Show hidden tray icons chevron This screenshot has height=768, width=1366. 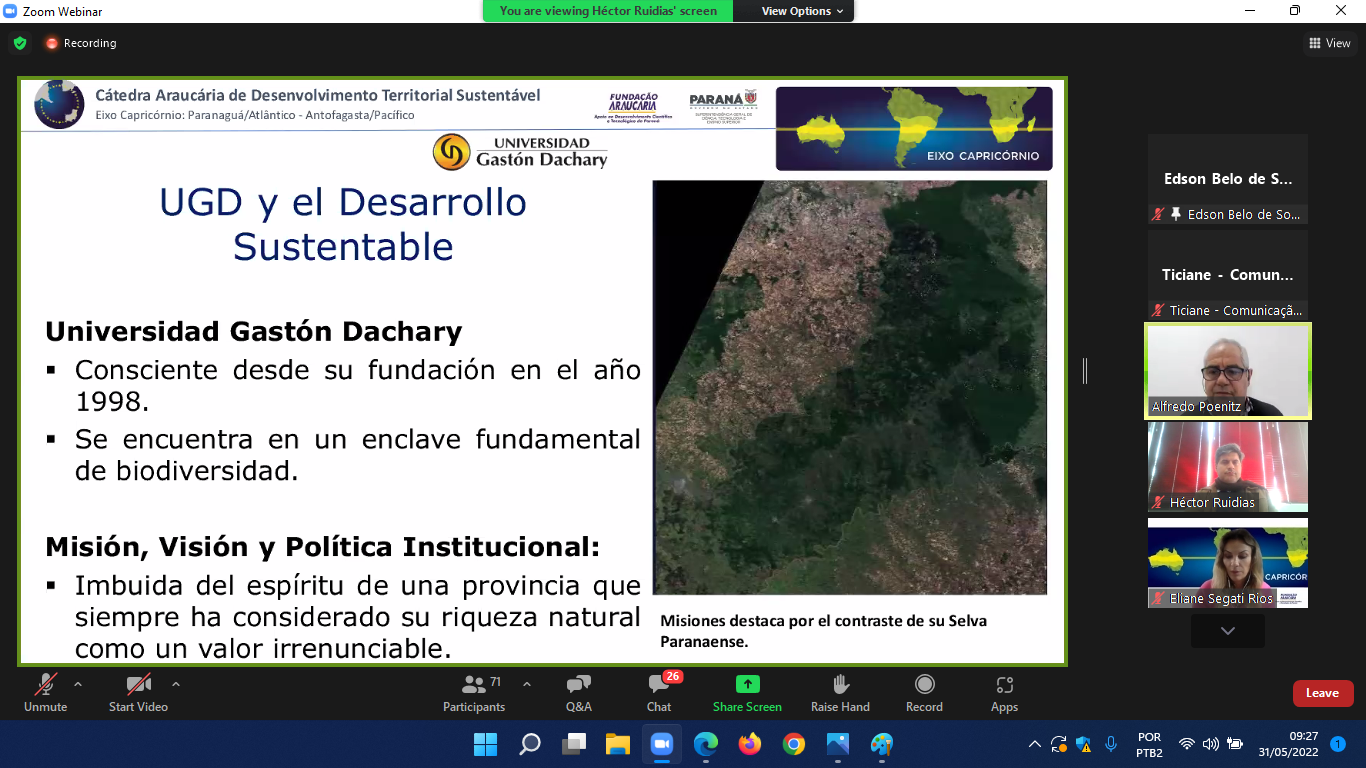pyautogui.click(x=1035, y=744)
